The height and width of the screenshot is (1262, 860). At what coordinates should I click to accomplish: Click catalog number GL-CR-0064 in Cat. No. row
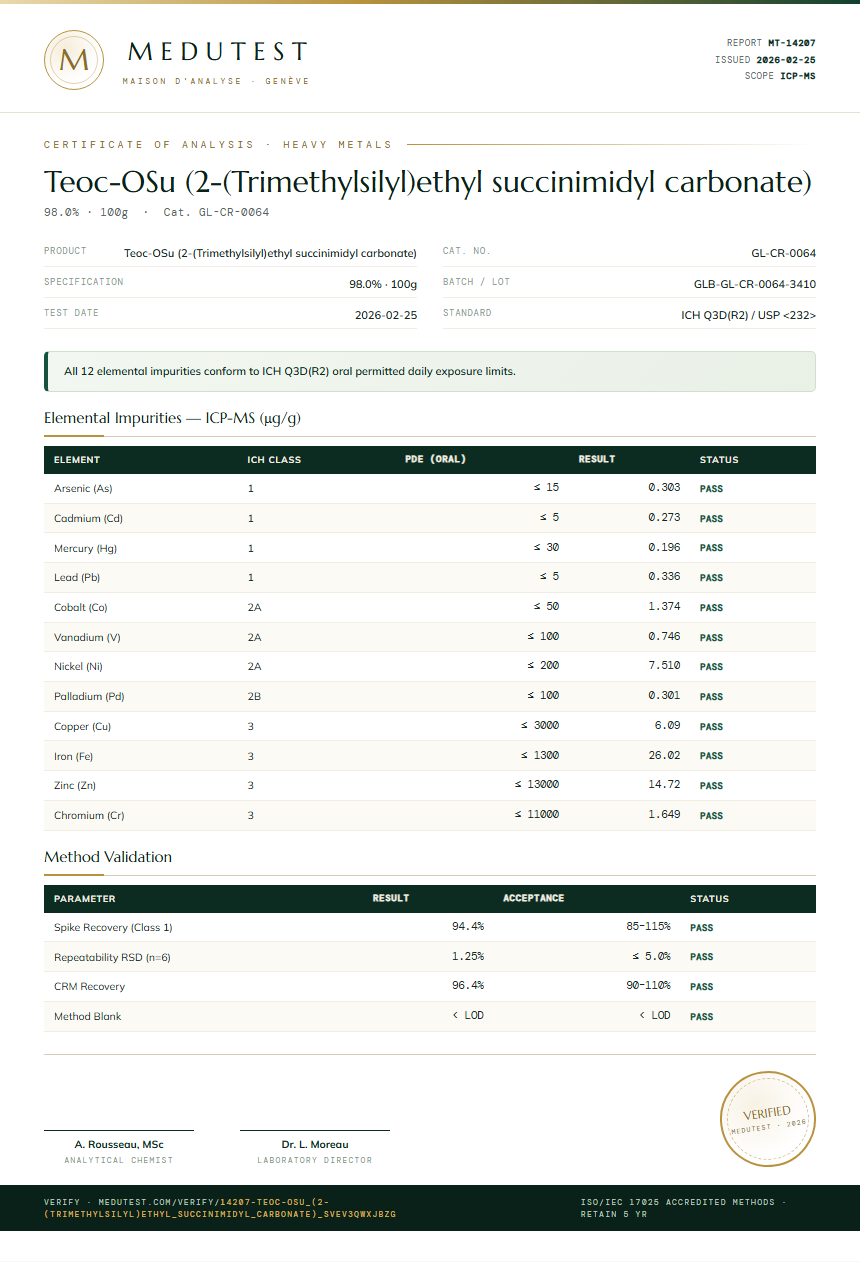(784, 253)
